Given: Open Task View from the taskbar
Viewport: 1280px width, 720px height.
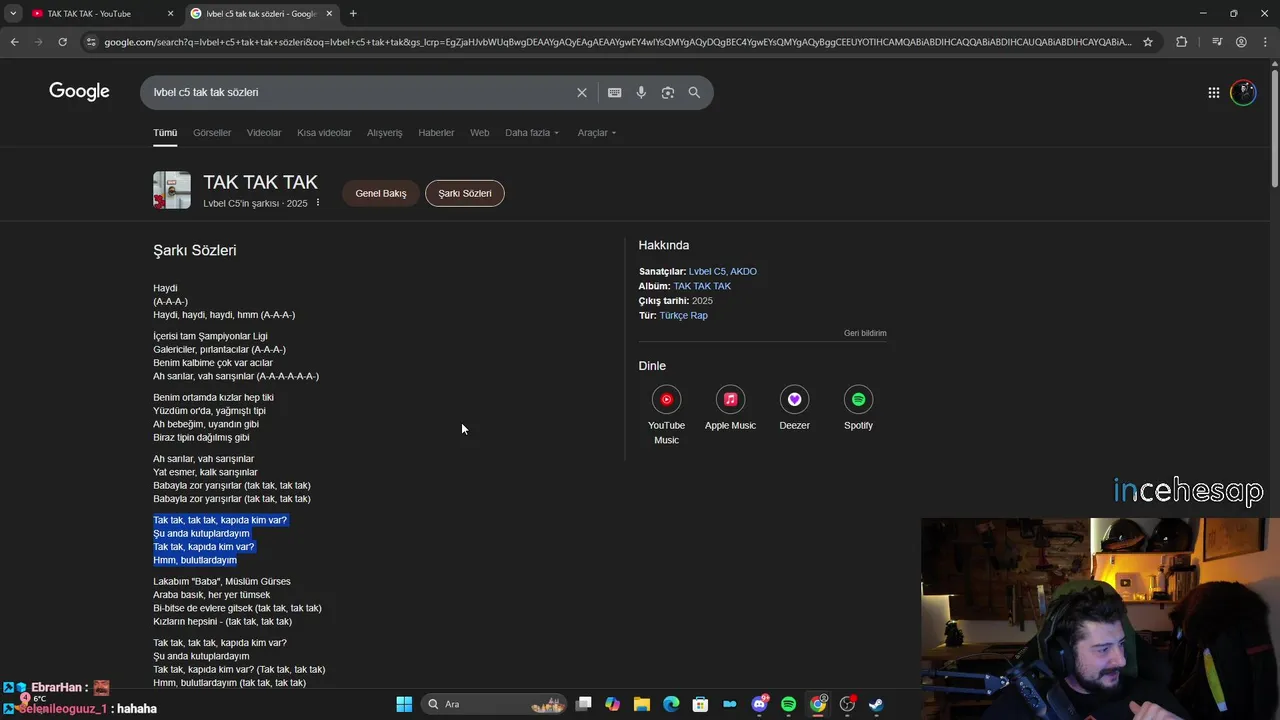Looking at the screenshot, I should click(x=584, y=704).
